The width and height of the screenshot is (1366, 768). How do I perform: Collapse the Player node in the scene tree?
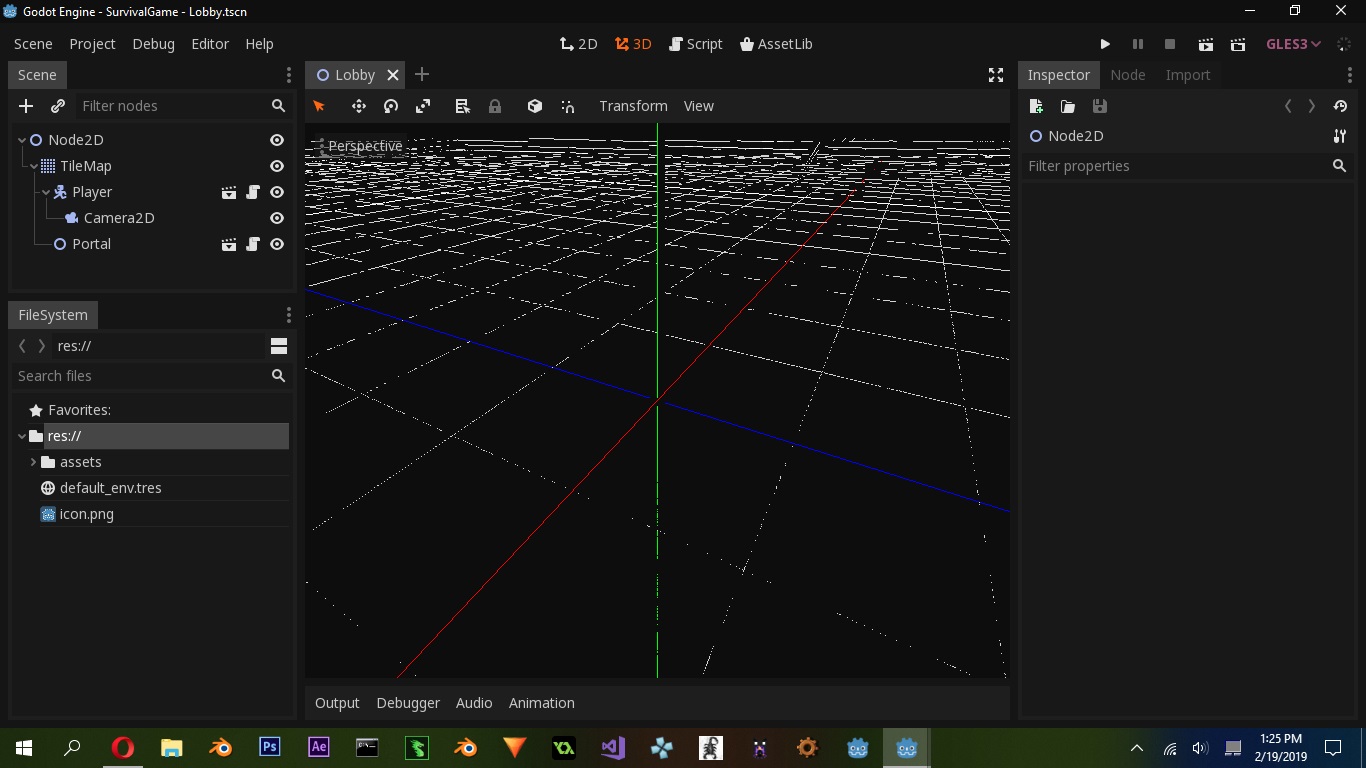[45, 192]
